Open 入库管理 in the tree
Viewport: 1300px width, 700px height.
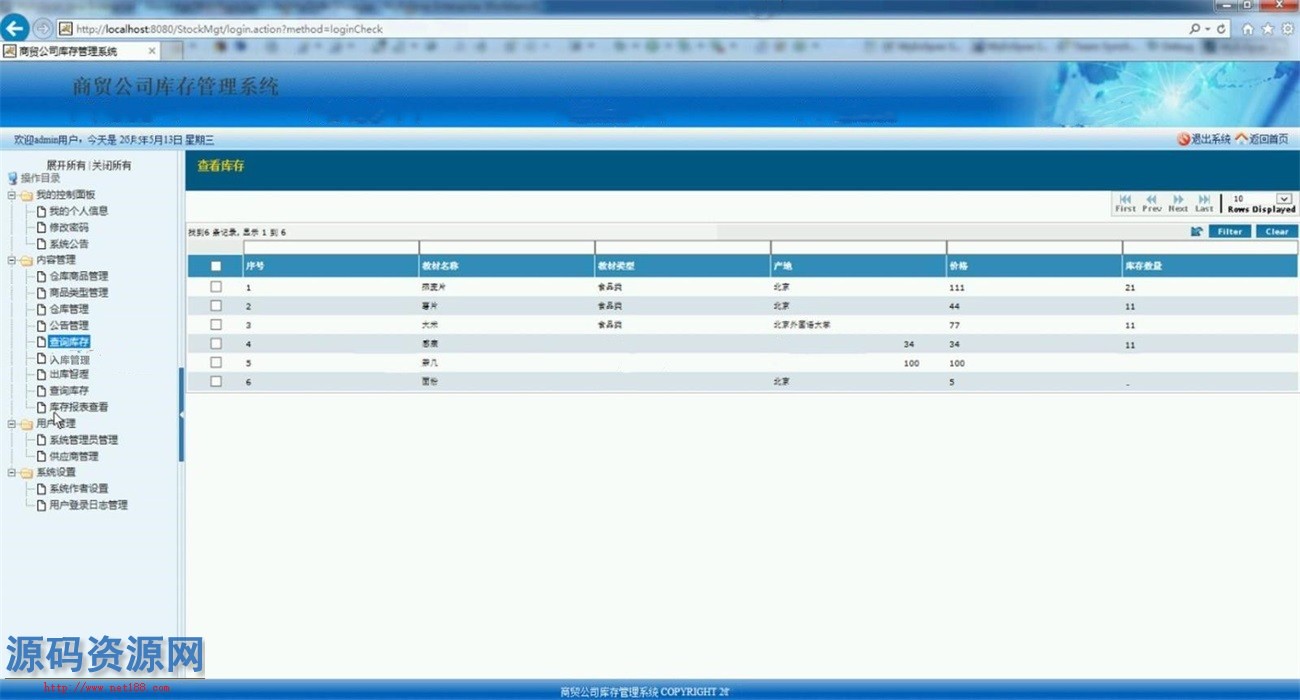(x=69, y=360)
